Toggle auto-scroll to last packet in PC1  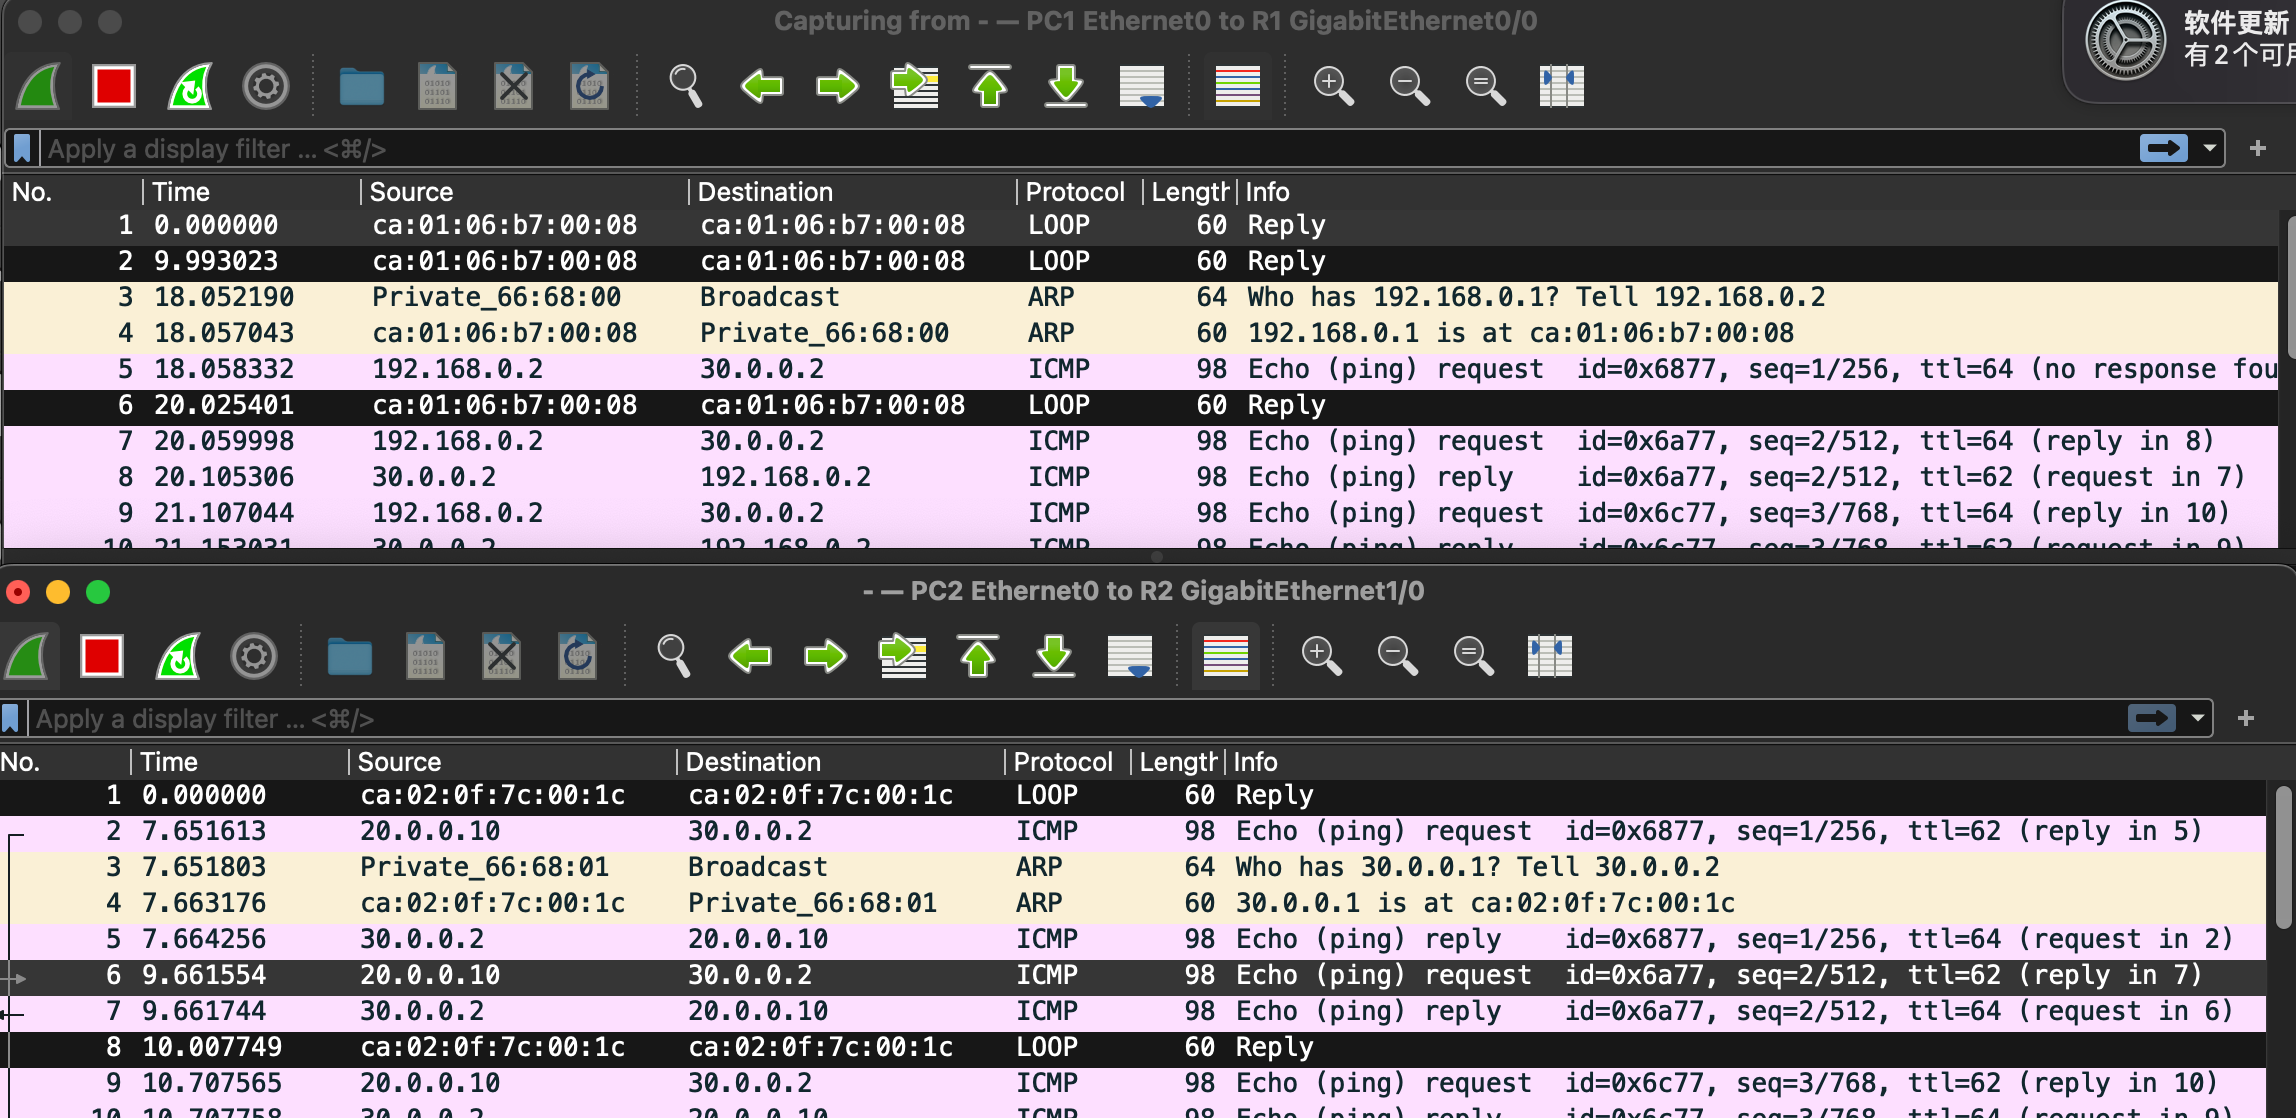coord(1141,86)
